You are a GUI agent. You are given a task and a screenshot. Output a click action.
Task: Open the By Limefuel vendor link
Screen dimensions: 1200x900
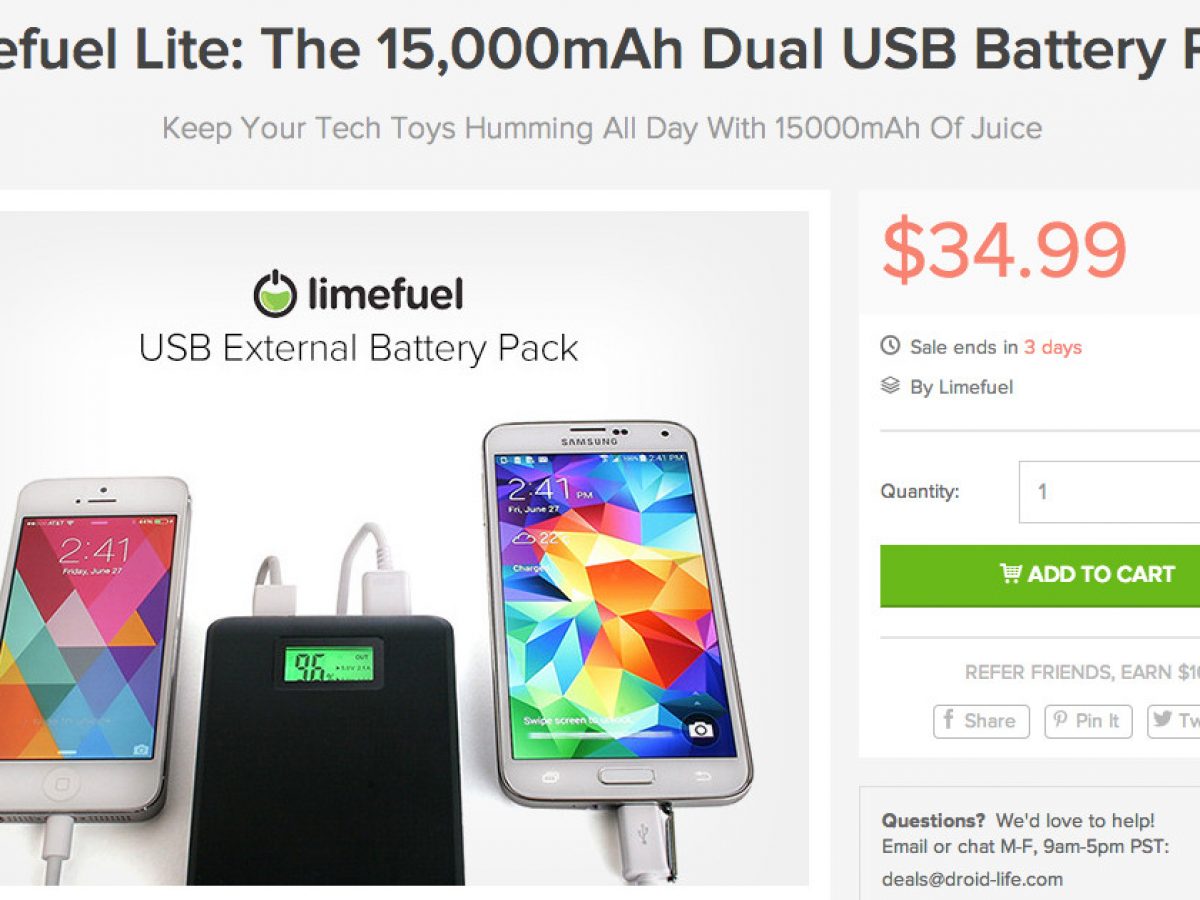coord(961,387)
